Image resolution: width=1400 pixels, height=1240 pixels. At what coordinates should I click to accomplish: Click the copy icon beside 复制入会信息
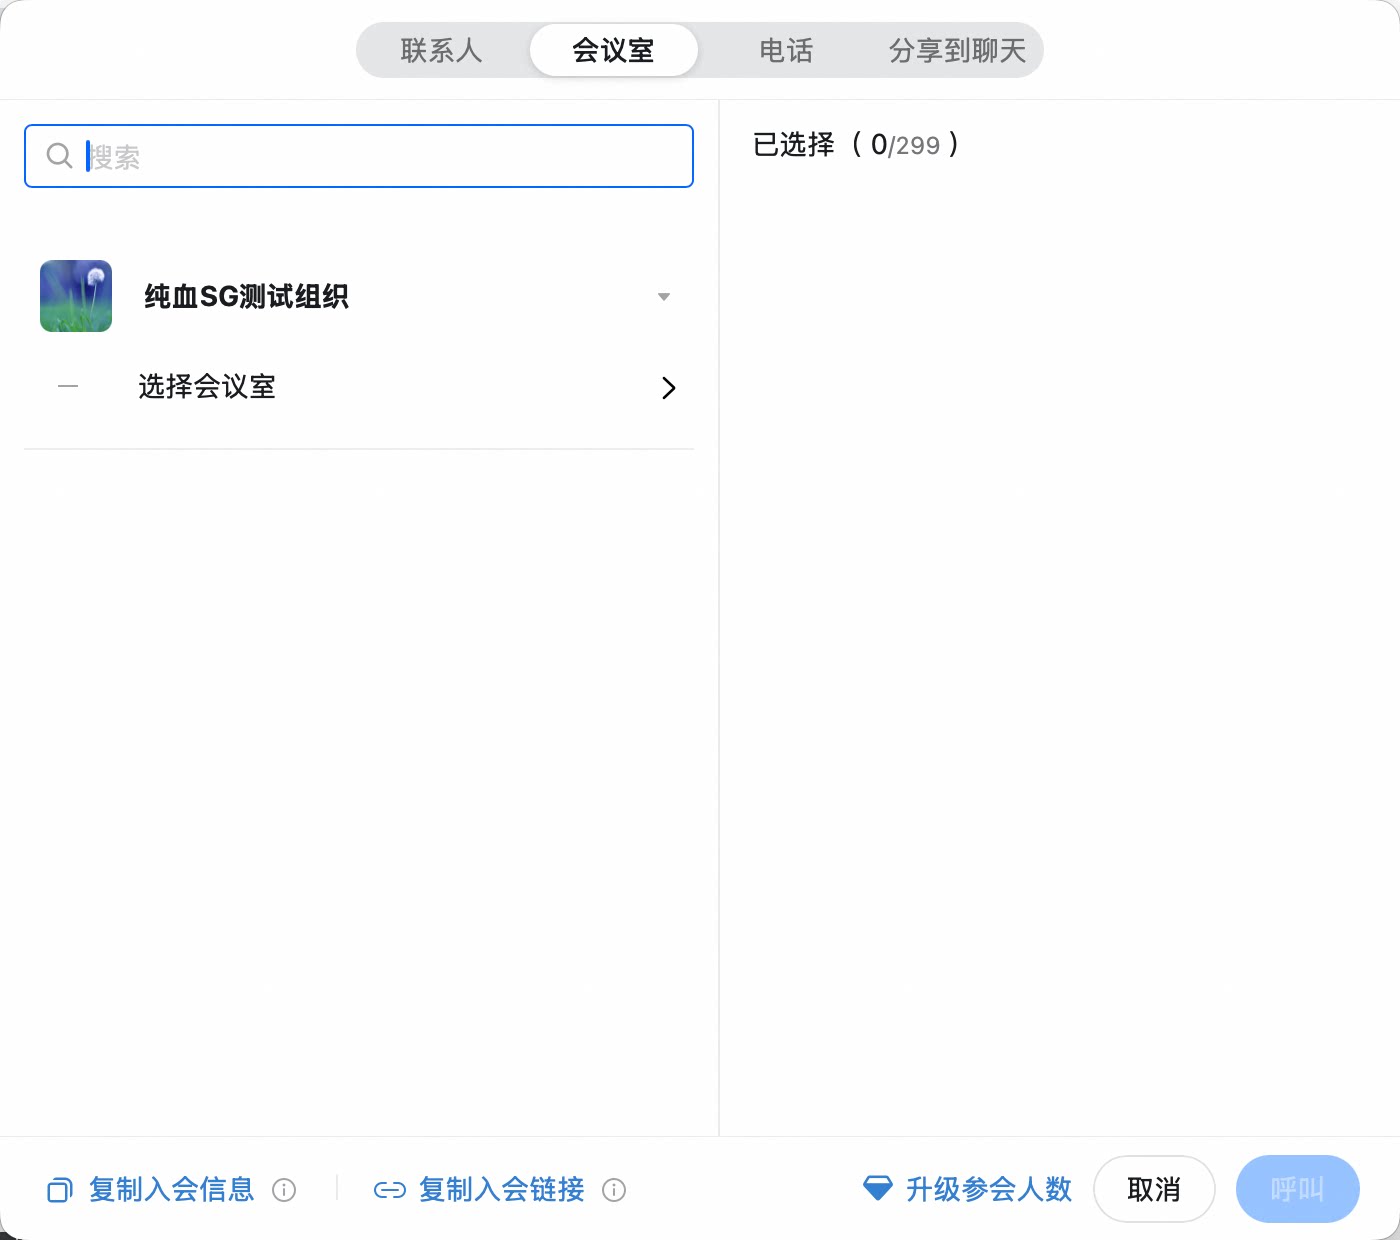click(x=60, y=1190)
